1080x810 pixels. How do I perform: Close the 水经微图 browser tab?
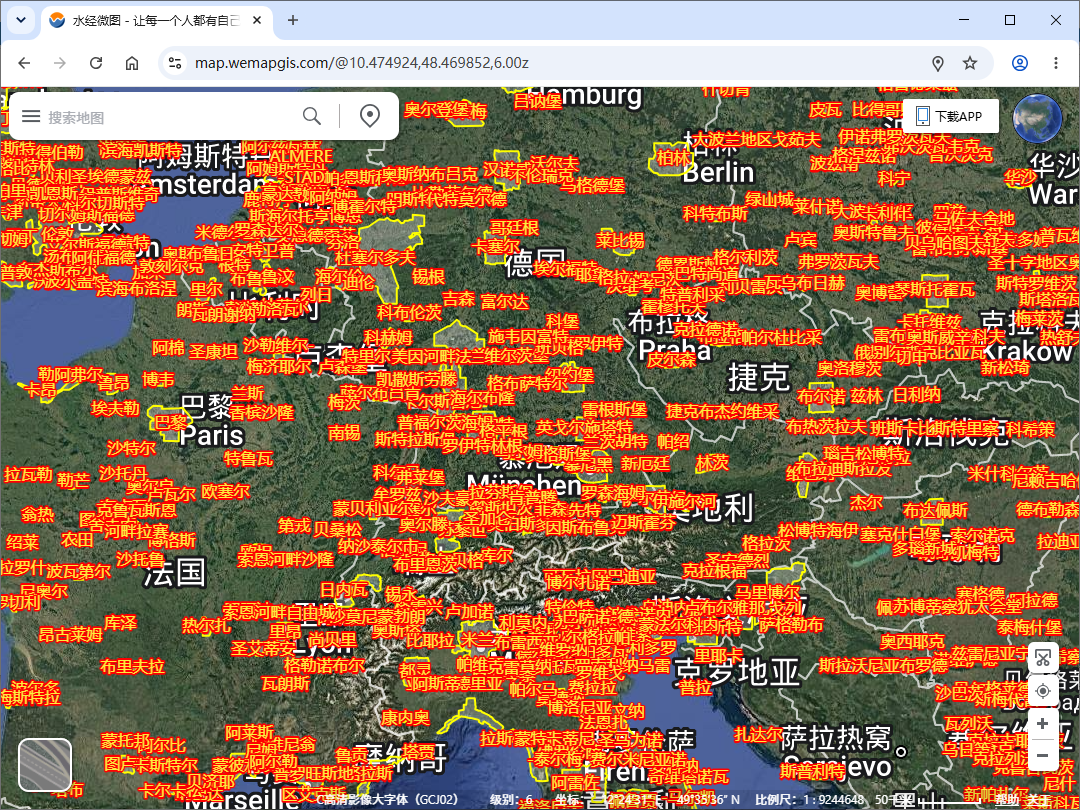(258, 21)
